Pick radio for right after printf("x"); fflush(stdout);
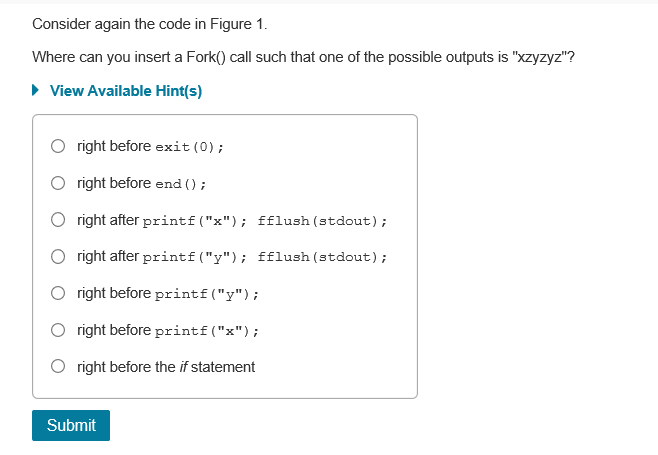Image resolution: width=658 pixels, height=455 pixels. [59, 220]
